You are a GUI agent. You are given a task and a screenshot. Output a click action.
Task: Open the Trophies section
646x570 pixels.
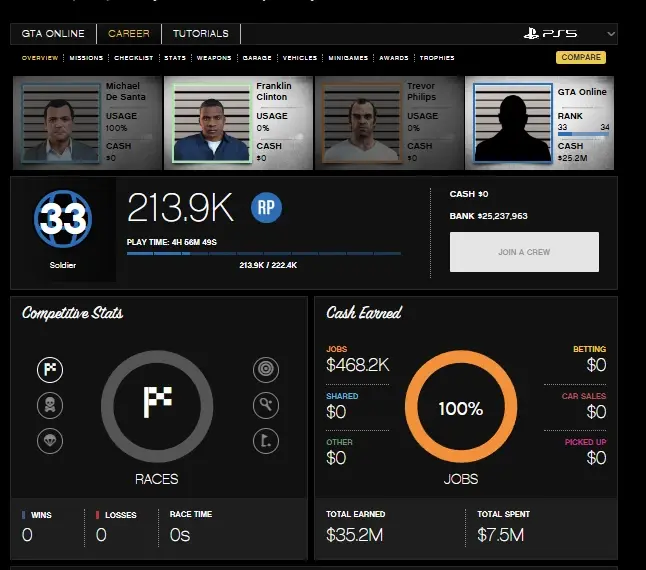[437, 58]
